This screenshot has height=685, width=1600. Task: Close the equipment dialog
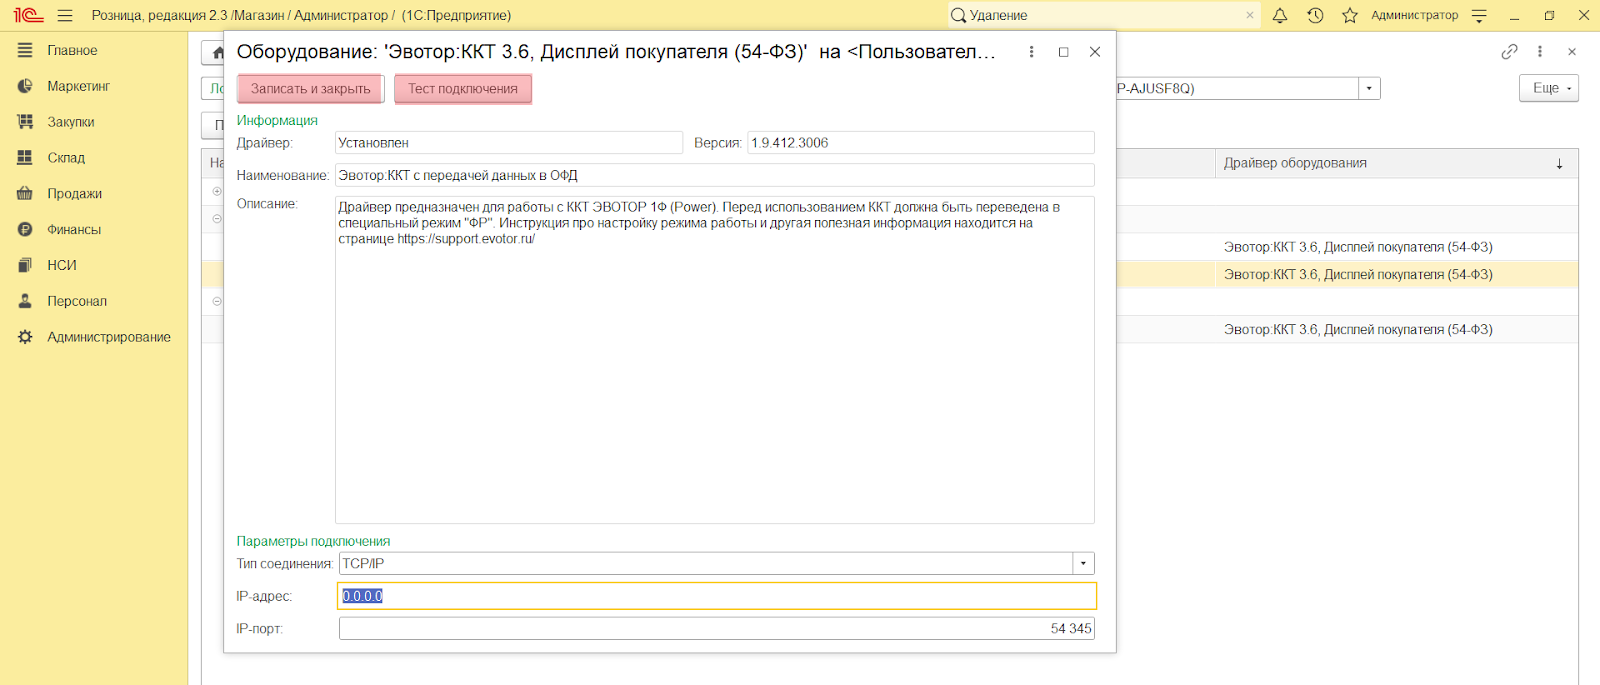click(1095, 52)
